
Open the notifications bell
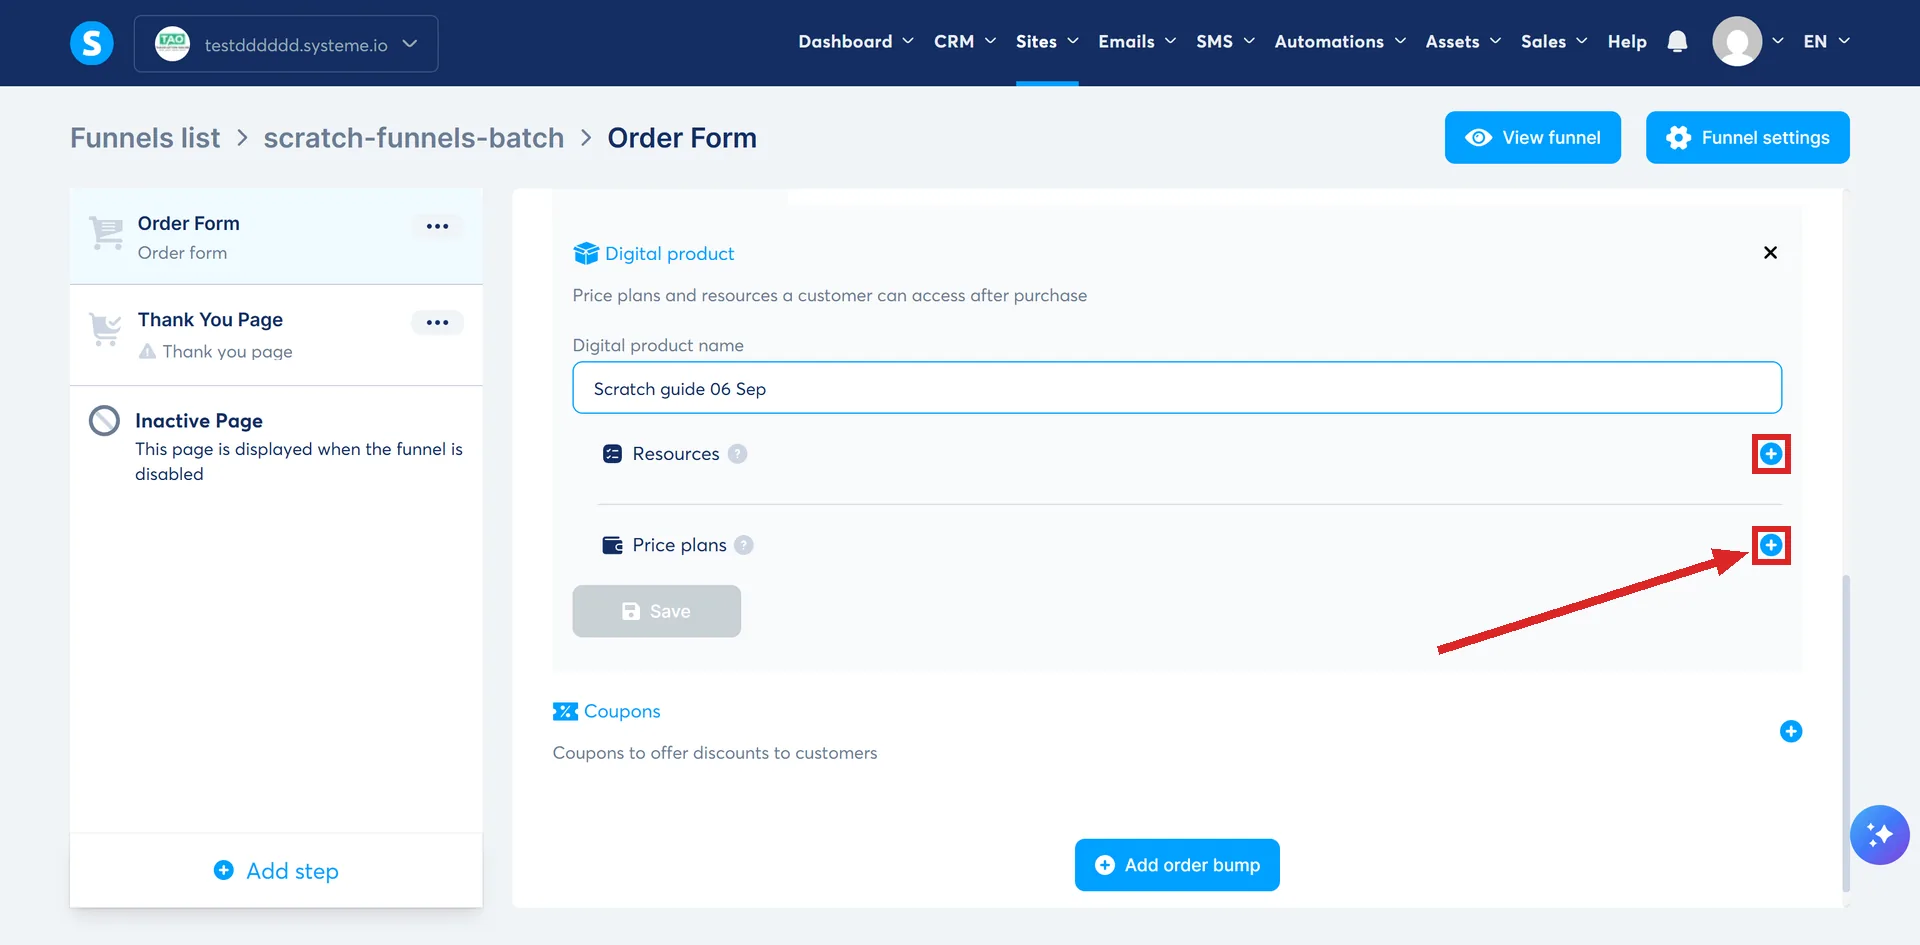[1677, 42]
